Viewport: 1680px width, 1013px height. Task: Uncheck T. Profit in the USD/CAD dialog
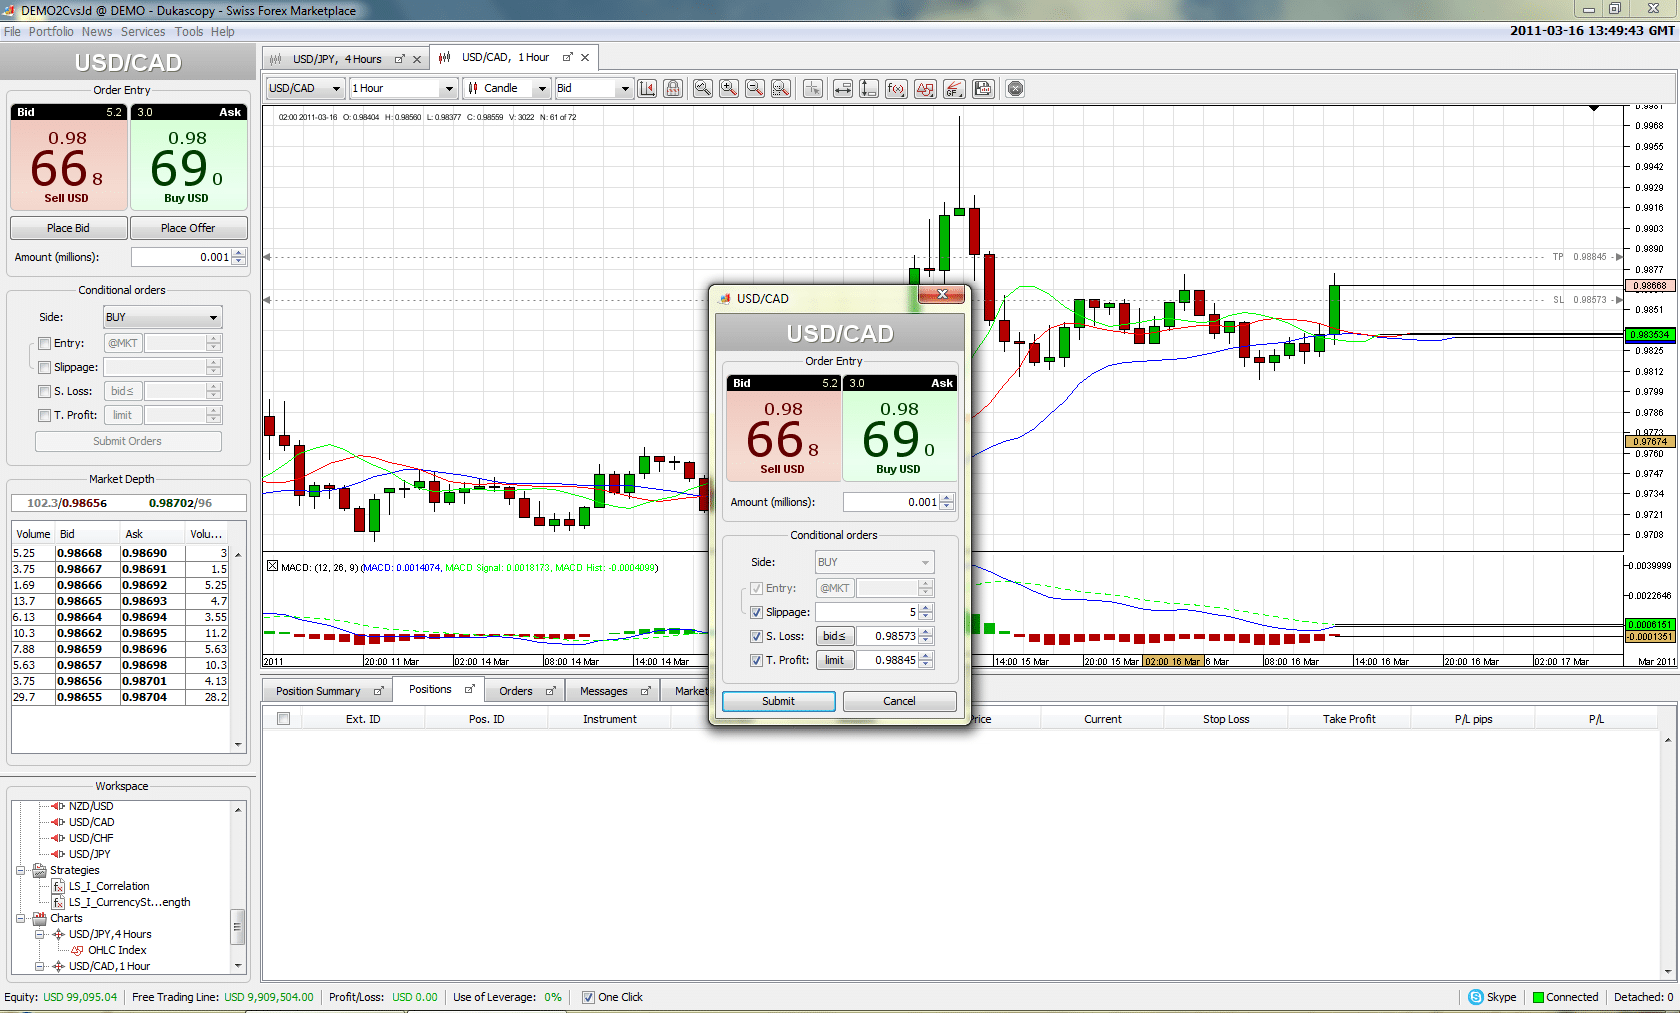[756, 660]
